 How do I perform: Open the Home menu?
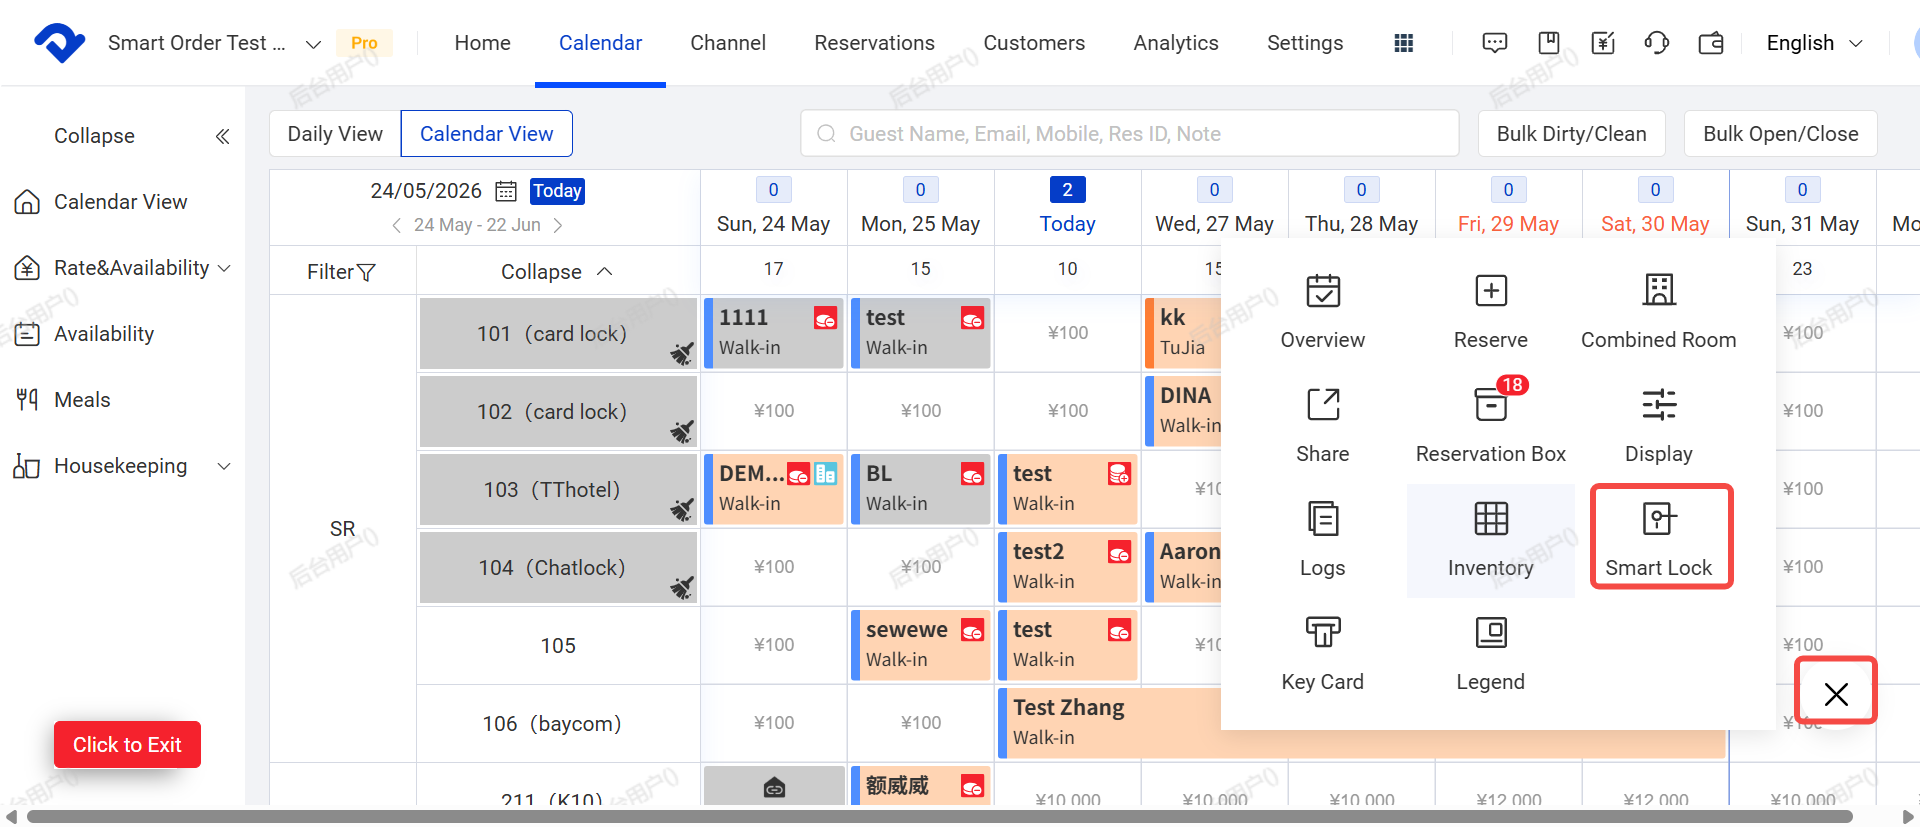(482, 43)
